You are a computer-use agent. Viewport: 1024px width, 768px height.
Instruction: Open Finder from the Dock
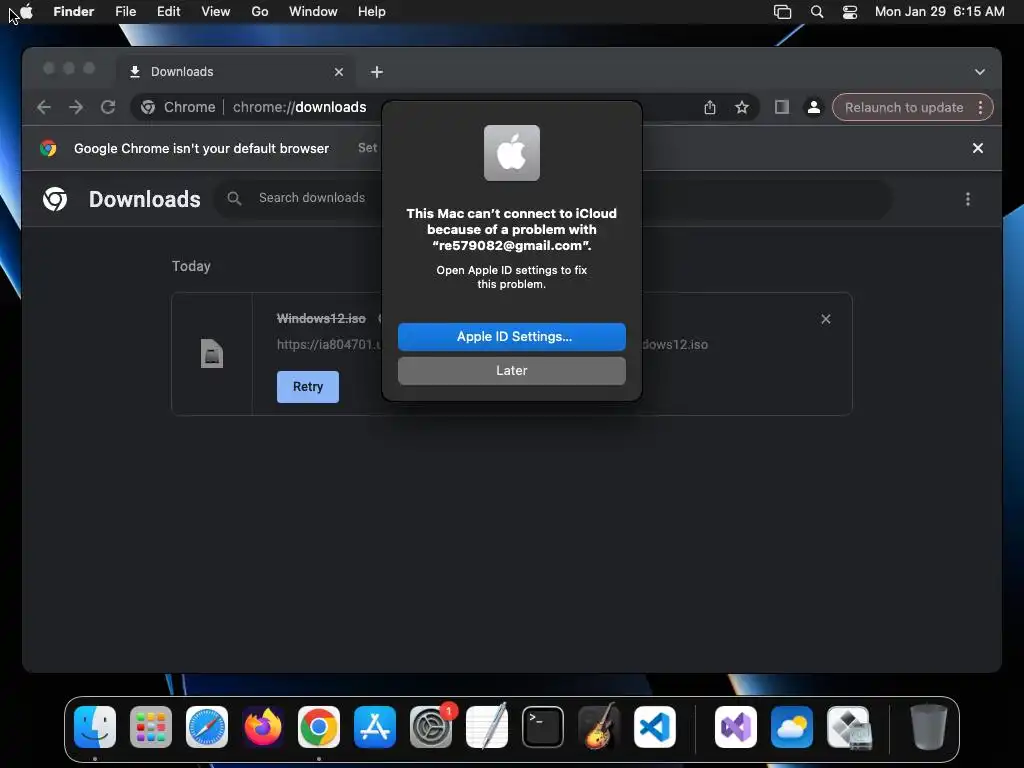(95, 727)
